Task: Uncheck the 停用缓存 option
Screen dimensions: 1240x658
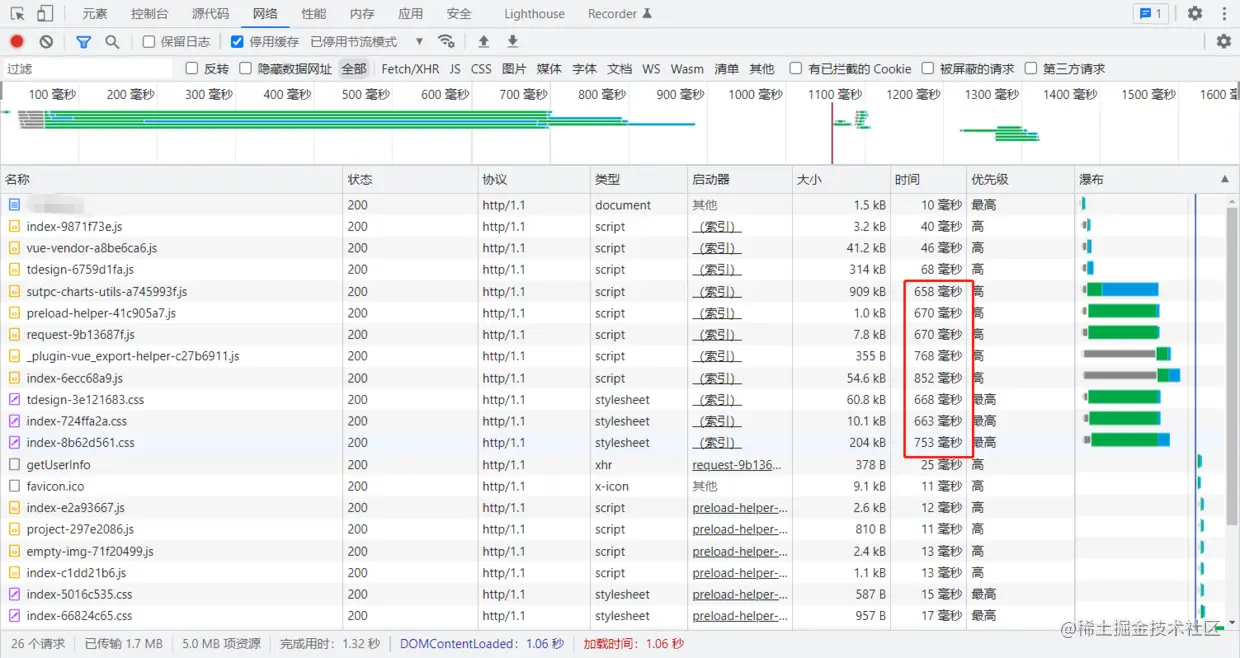Action: [234, 42]
